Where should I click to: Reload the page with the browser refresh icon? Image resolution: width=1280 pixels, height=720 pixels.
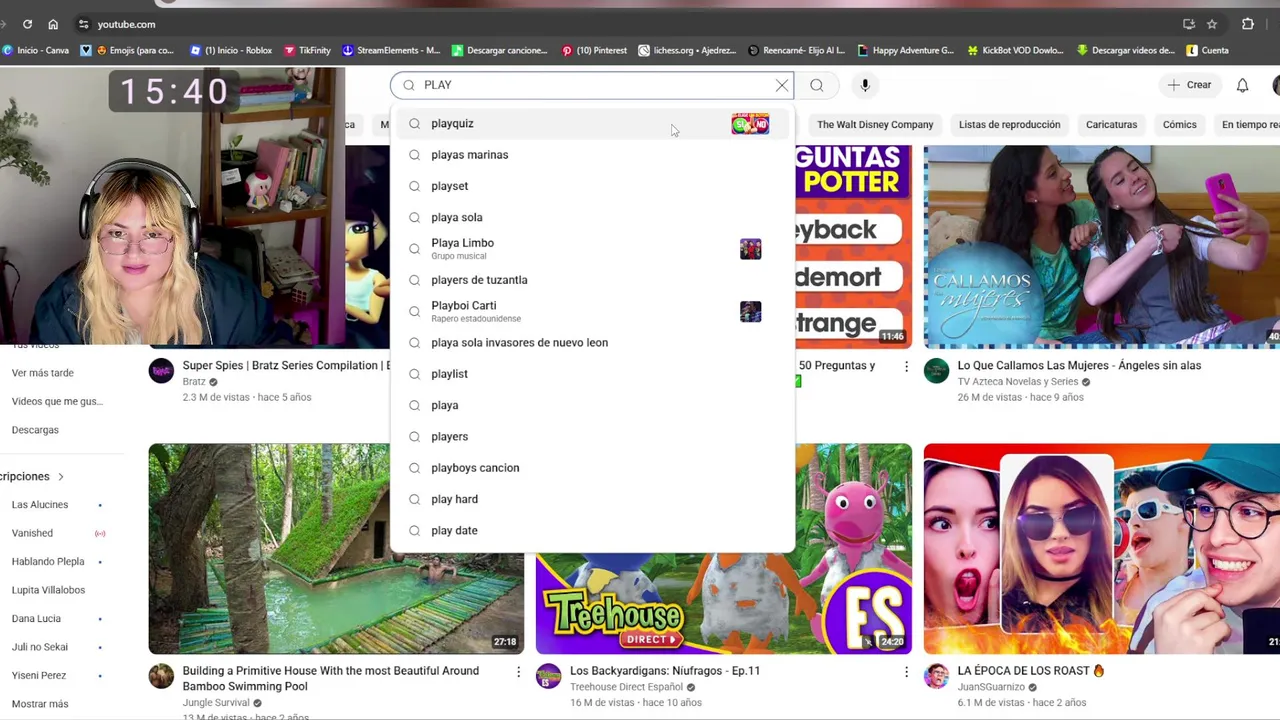point(27,24)
